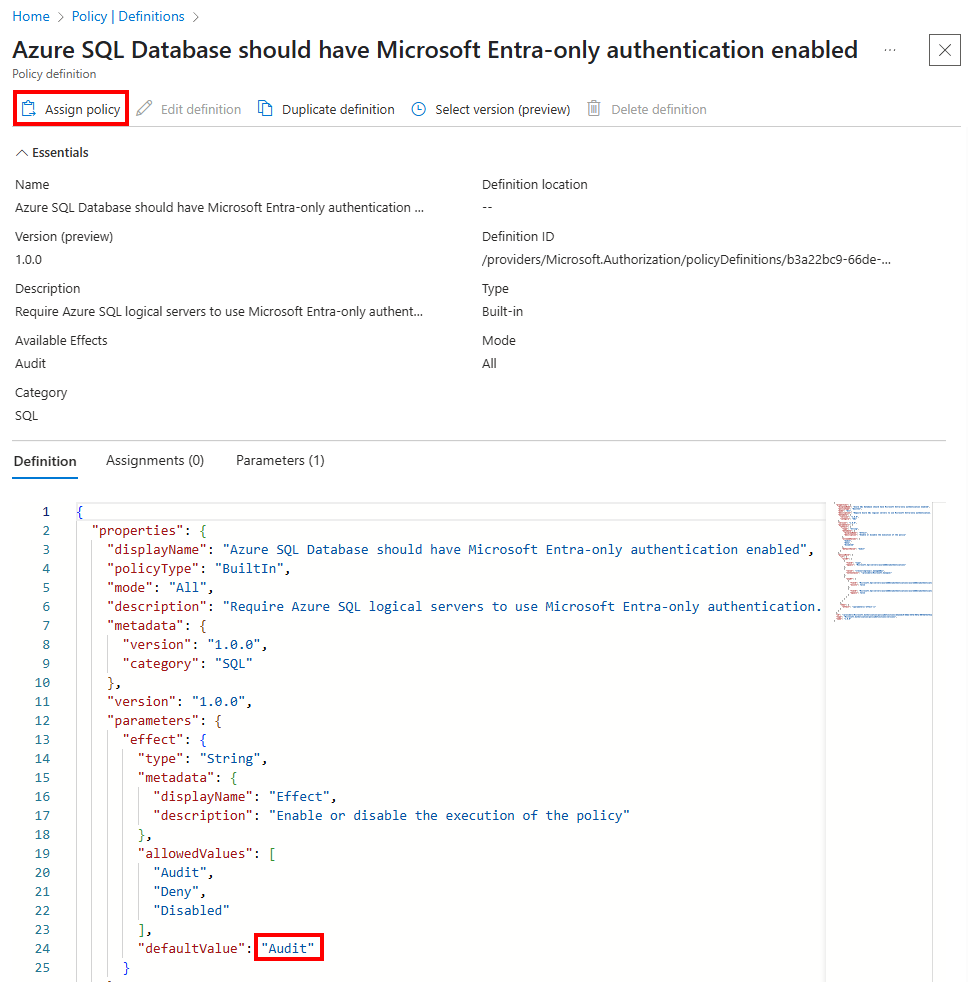Click the close X icon
This screenshot has height=982, width=968.
click(944, 50)
